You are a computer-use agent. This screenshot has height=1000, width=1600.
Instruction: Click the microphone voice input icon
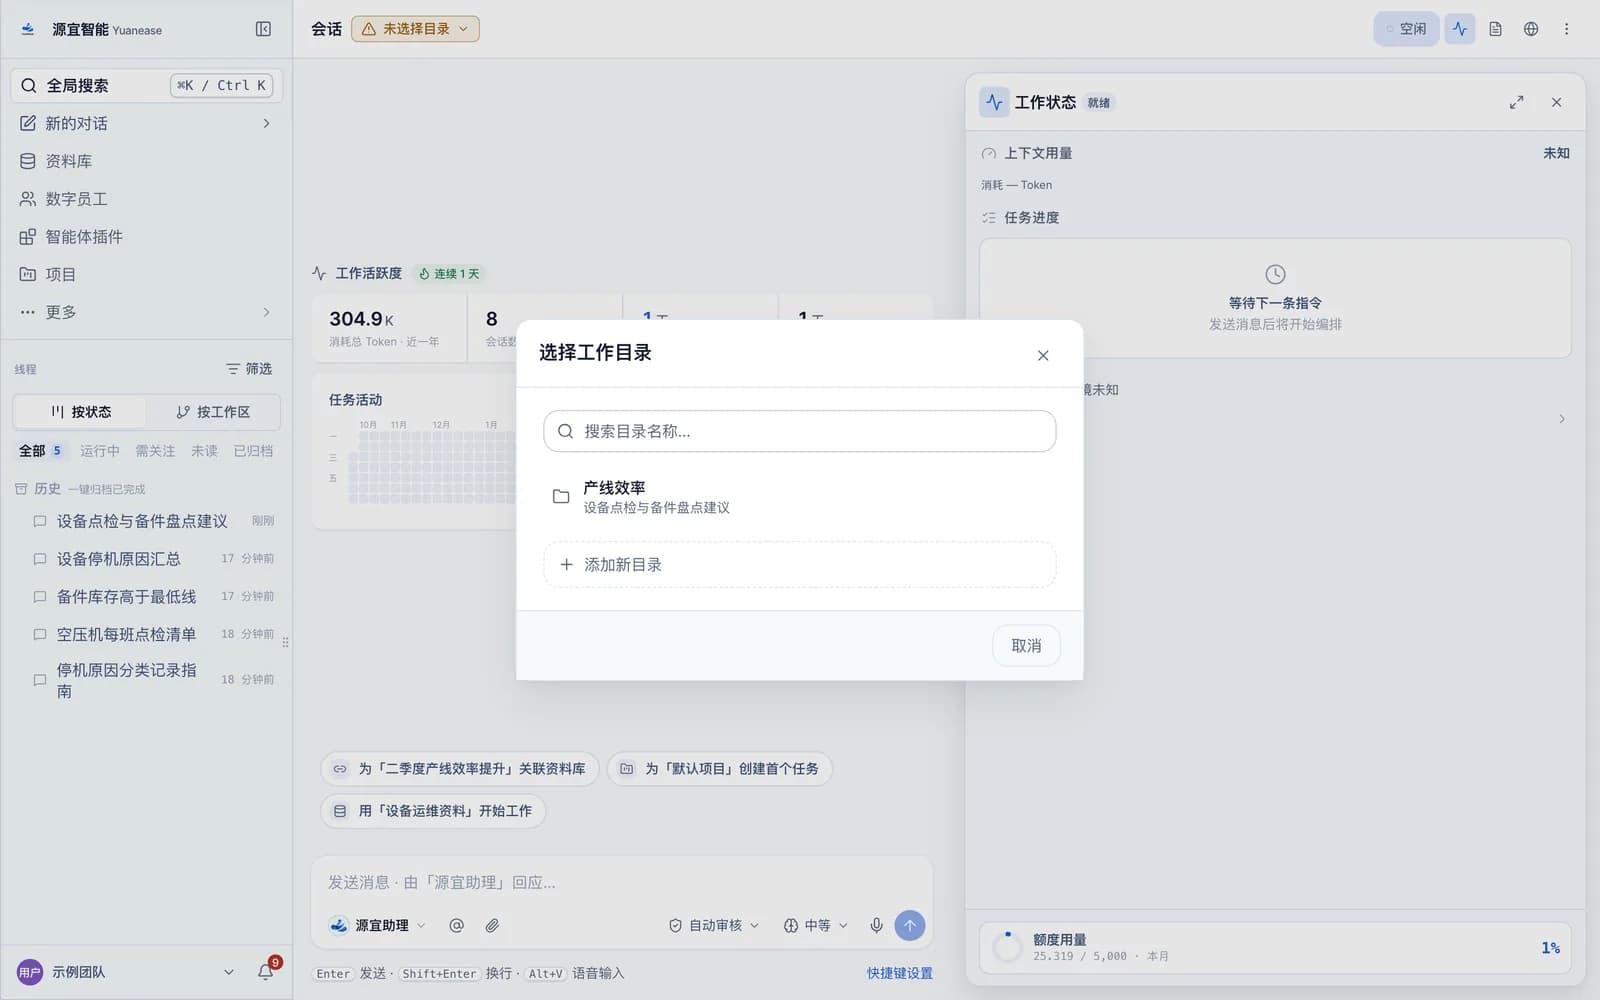click(x=876, y=926)
